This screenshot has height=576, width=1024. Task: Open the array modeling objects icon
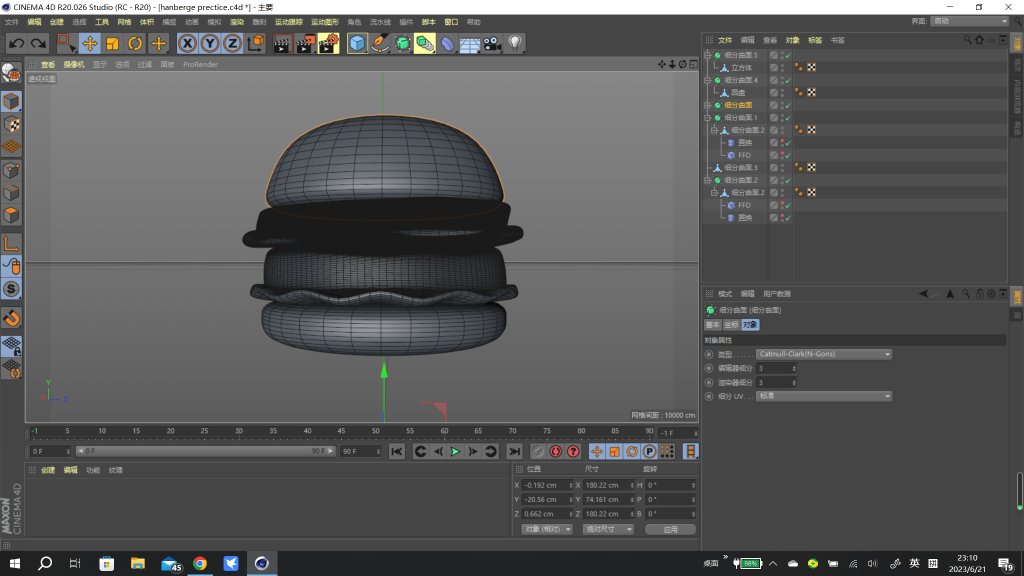click(x=424, y=44)
